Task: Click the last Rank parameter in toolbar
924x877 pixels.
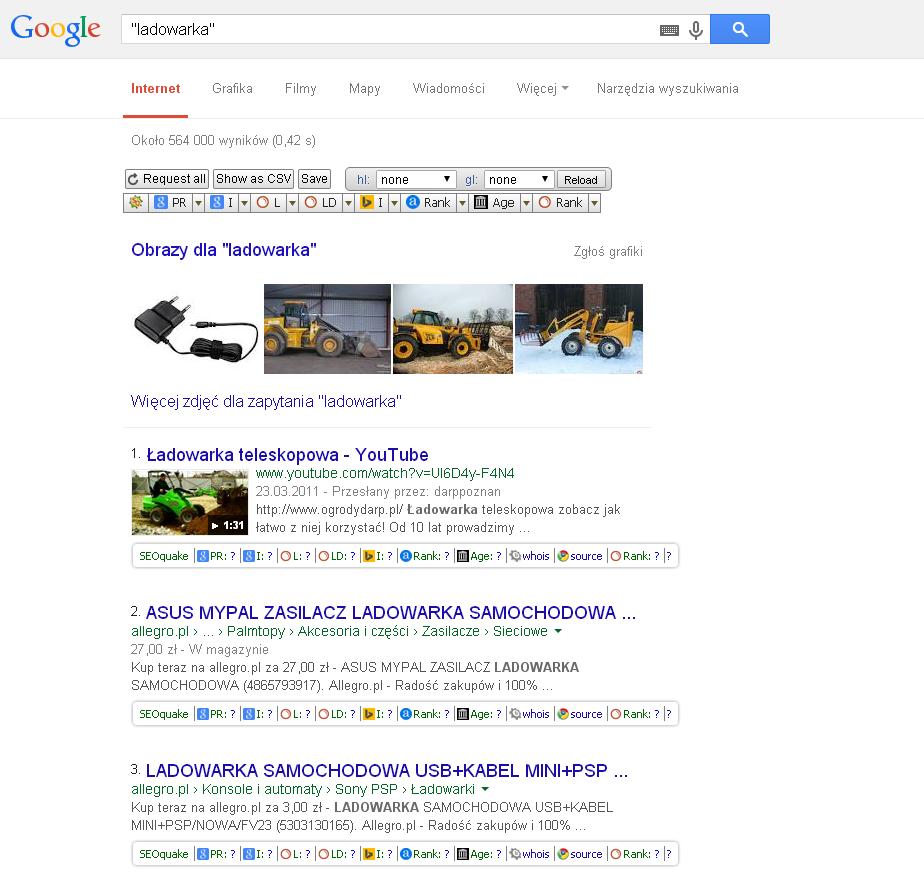Action: point(561,202)
